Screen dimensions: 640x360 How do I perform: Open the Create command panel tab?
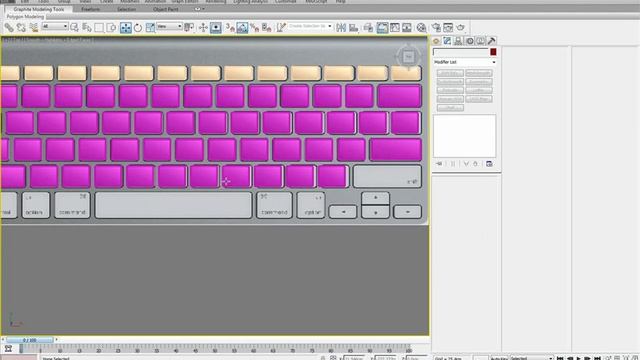coord(436,41)
